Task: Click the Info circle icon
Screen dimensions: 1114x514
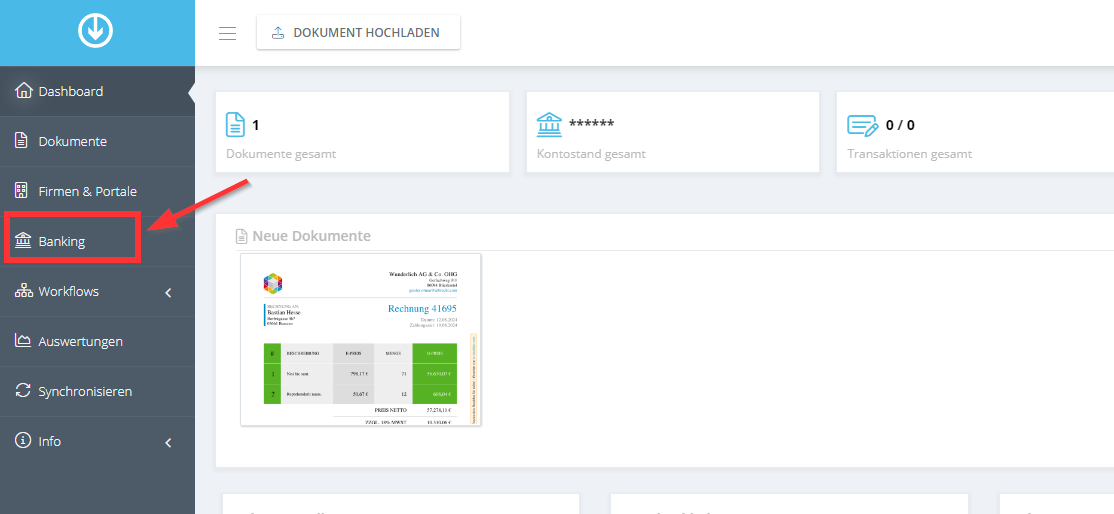Action: 23,440
